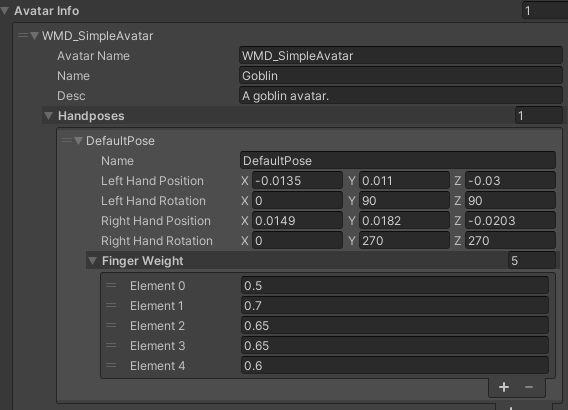Collapse the Finger Weight list
Screen dimensions: 568x410
93,260
